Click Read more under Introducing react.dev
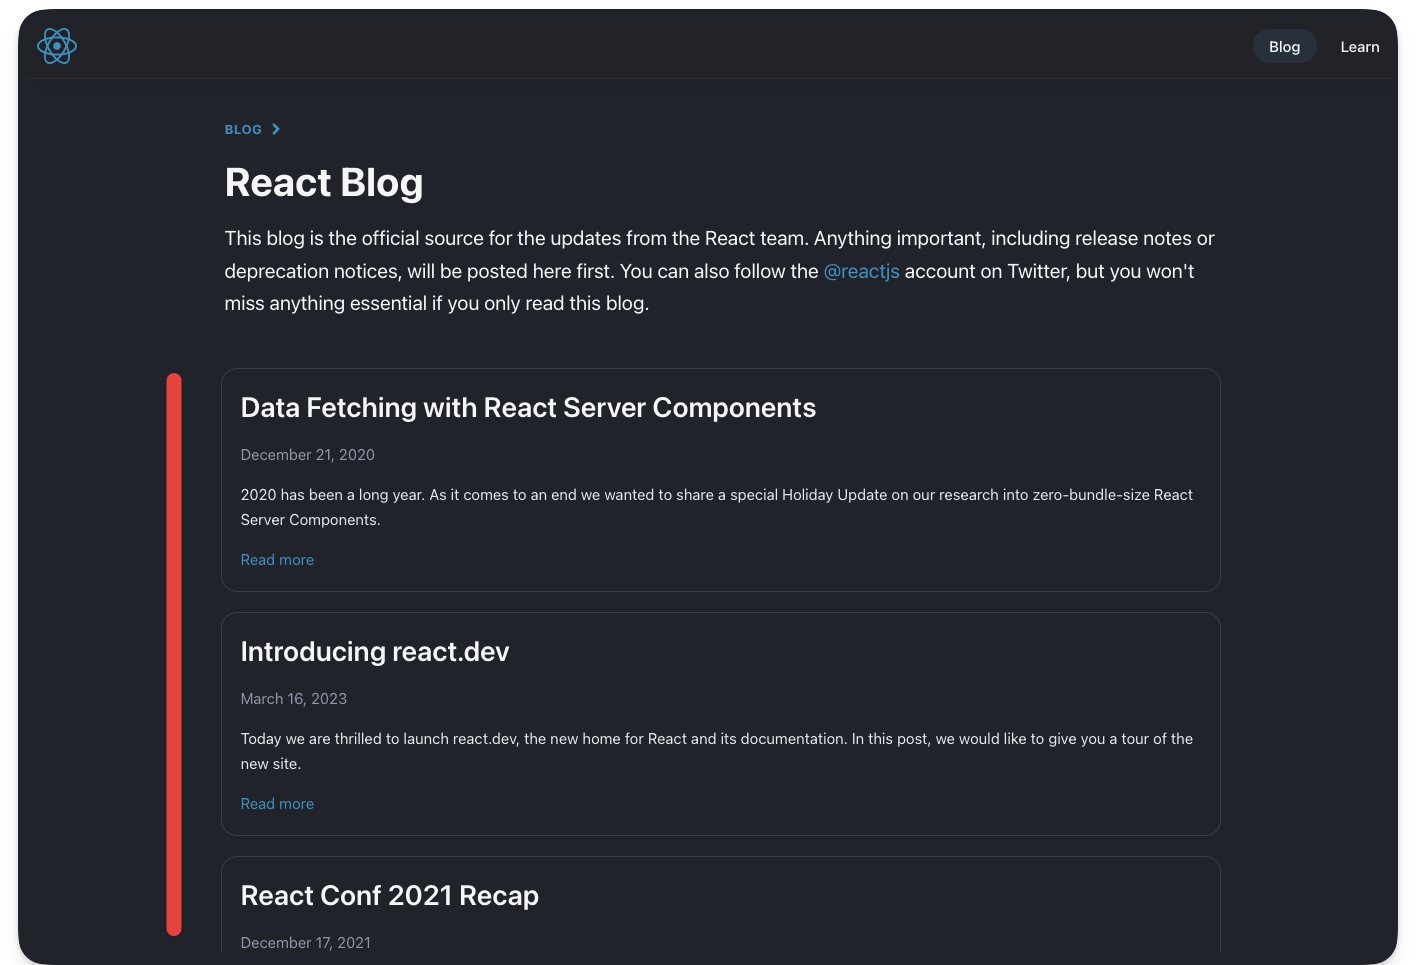The height and width of the screenshot is (965, 1416). pyautogui.click(x=277, y=803)
